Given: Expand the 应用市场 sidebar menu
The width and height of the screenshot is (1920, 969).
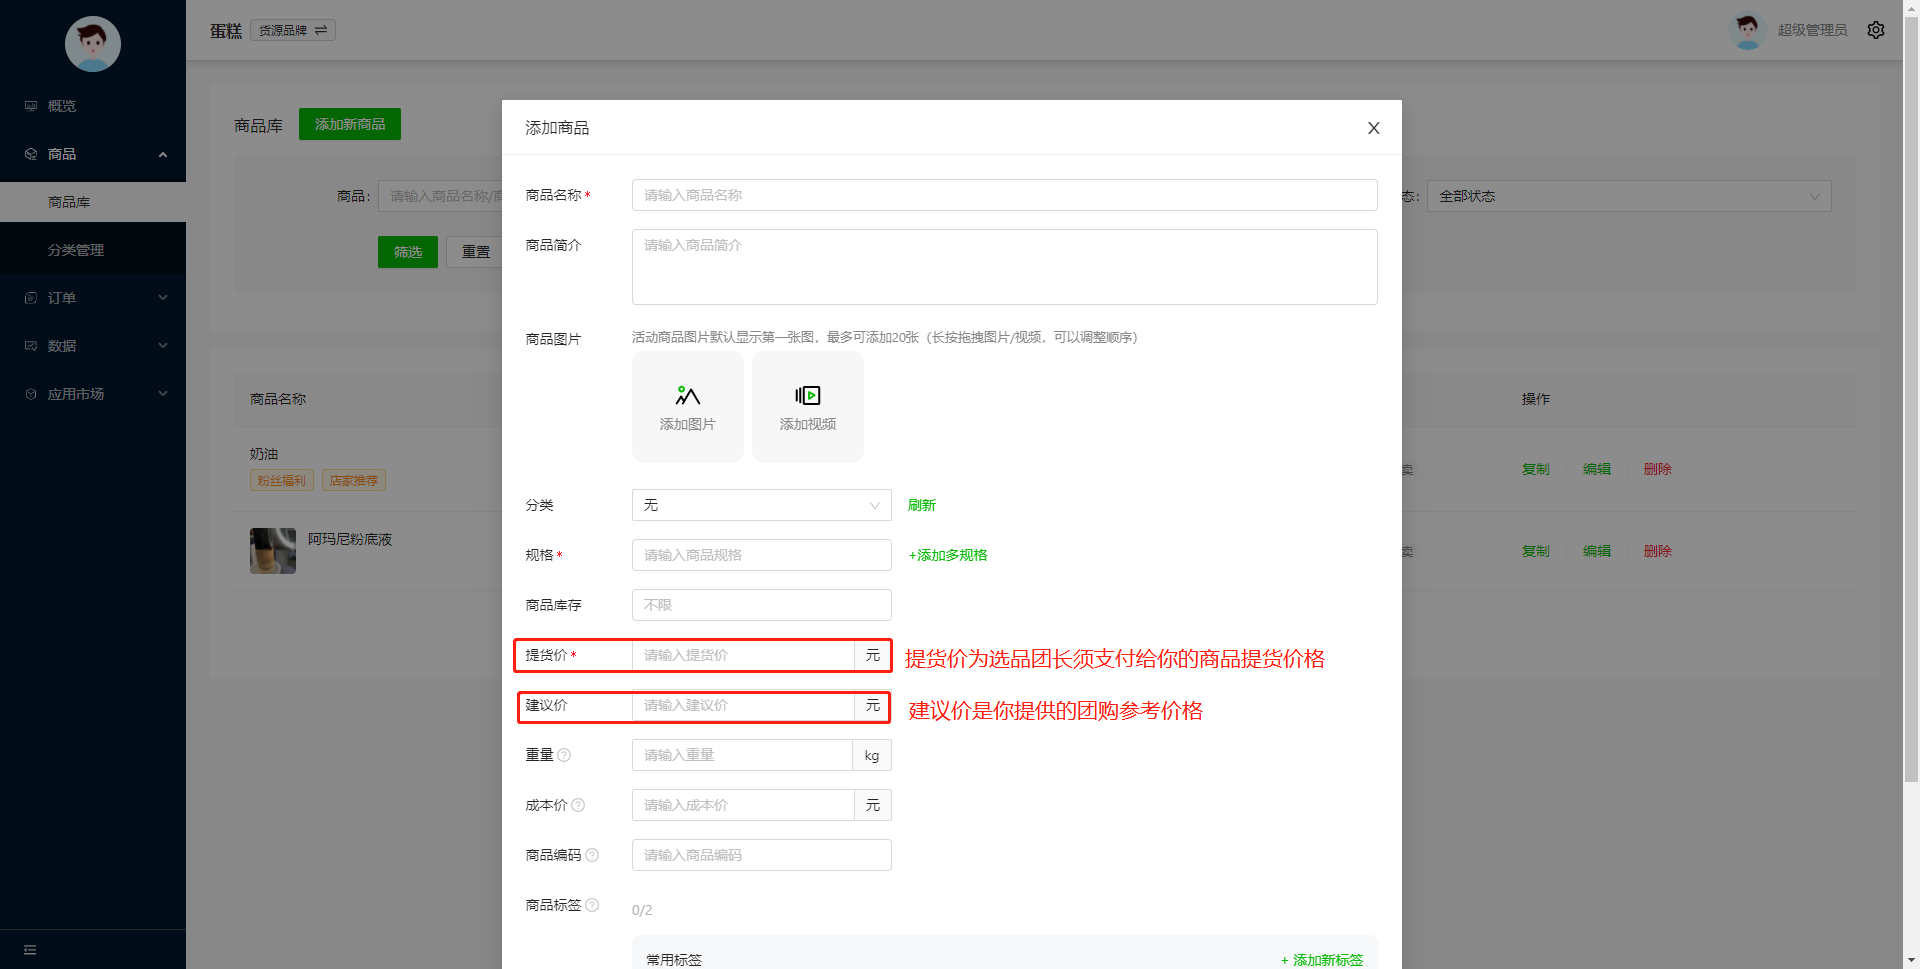Looking at the screenshot, I should (x=93, y=394).
